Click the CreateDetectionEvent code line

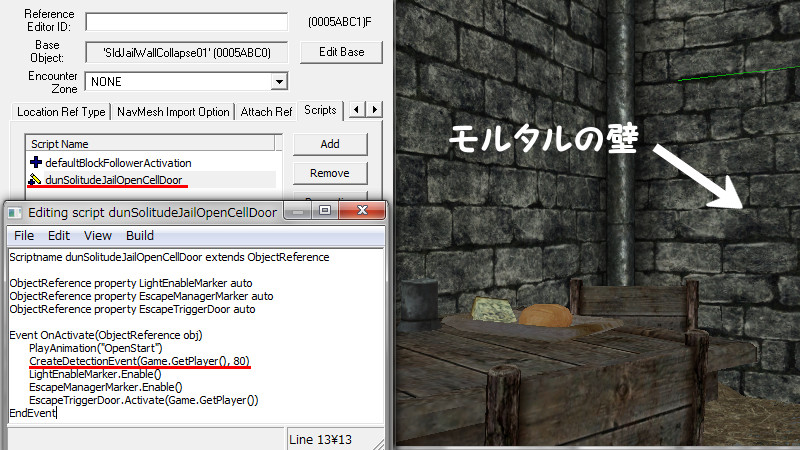click(139, 361)
